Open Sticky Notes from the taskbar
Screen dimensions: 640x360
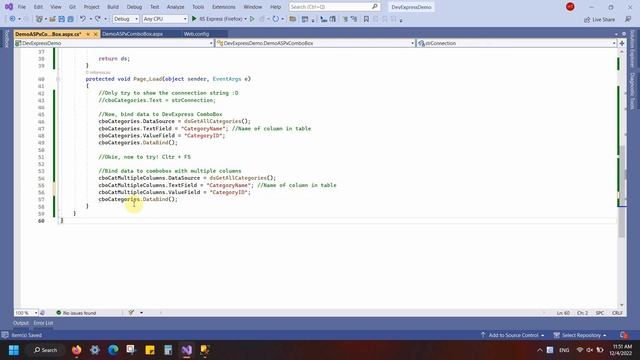pyautogui.click(x=150, y=350)
